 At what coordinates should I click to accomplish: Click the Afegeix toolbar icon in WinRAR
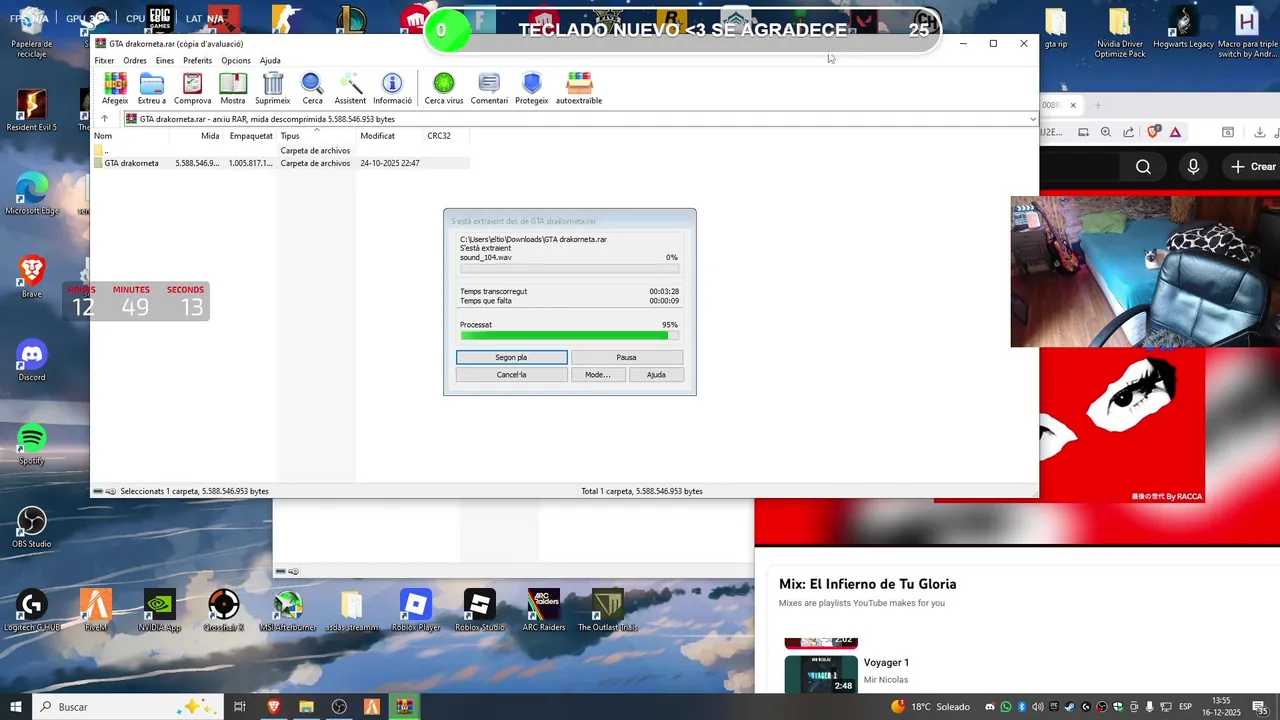pos(115,89)
